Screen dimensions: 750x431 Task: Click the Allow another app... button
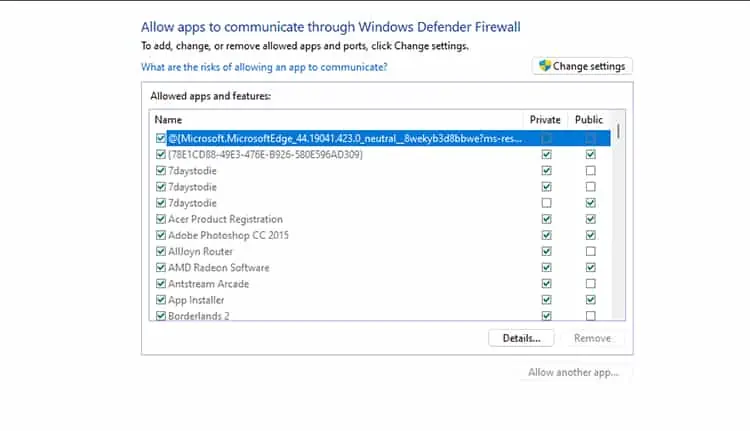point(574,373)
